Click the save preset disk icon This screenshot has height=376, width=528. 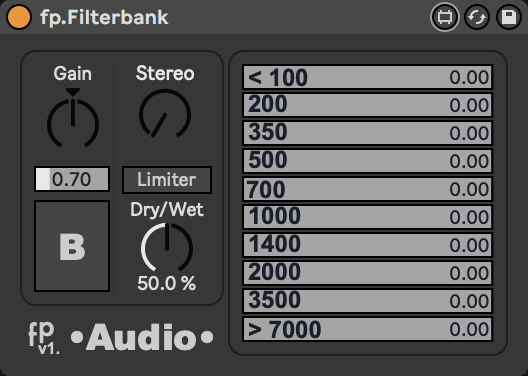(x=509, y=17)
